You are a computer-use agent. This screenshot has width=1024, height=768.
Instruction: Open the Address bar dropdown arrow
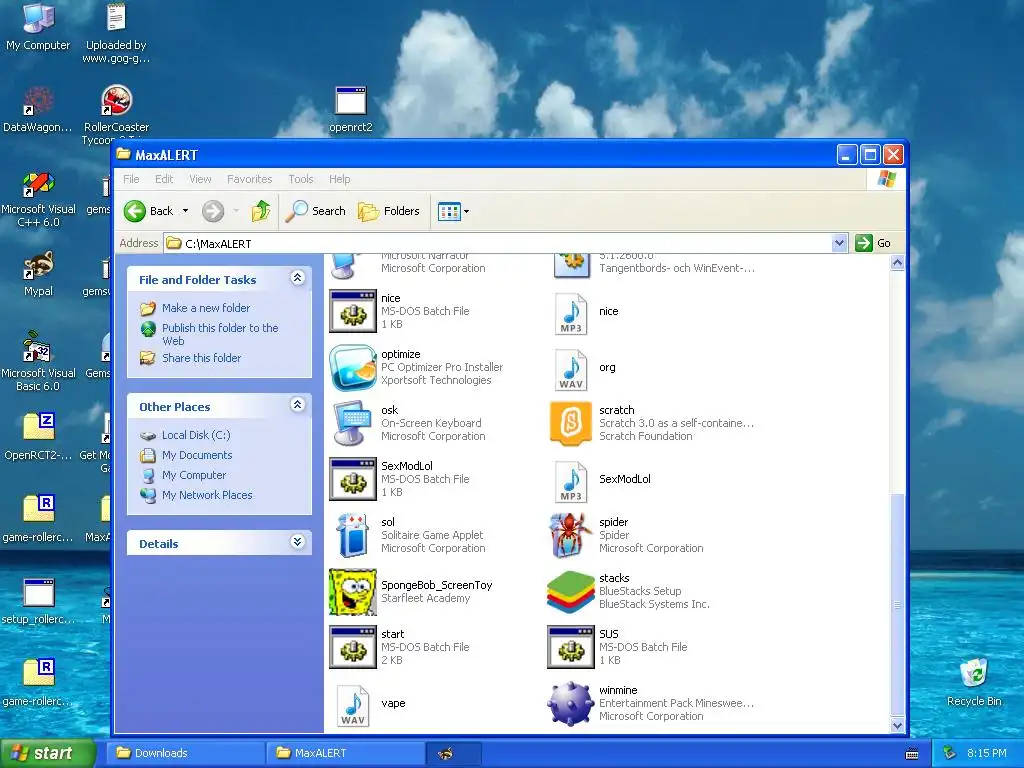(x=839, y=243)
